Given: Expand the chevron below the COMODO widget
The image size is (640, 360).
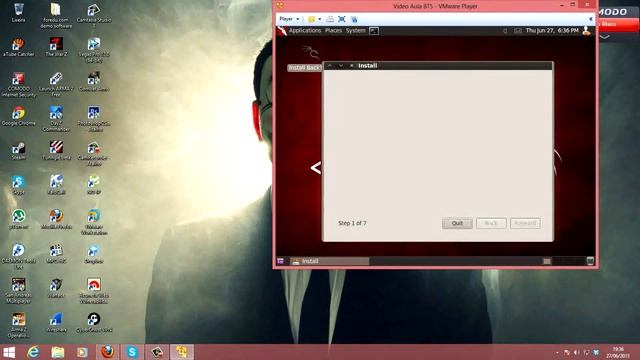Looking at the screenshot, I should click(x=605, y=37).
